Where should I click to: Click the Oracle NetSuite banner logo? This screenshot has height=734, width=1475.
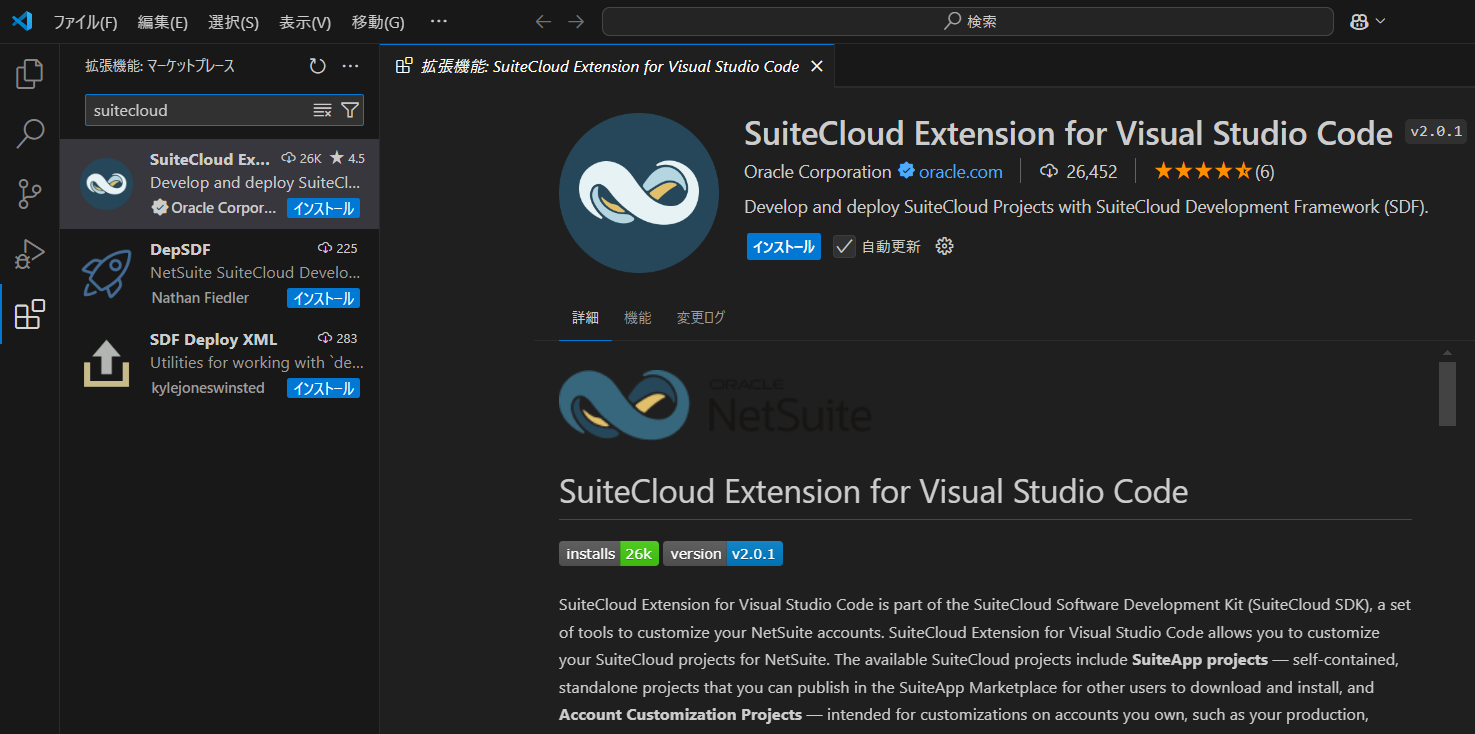click(x=715, y=403)
